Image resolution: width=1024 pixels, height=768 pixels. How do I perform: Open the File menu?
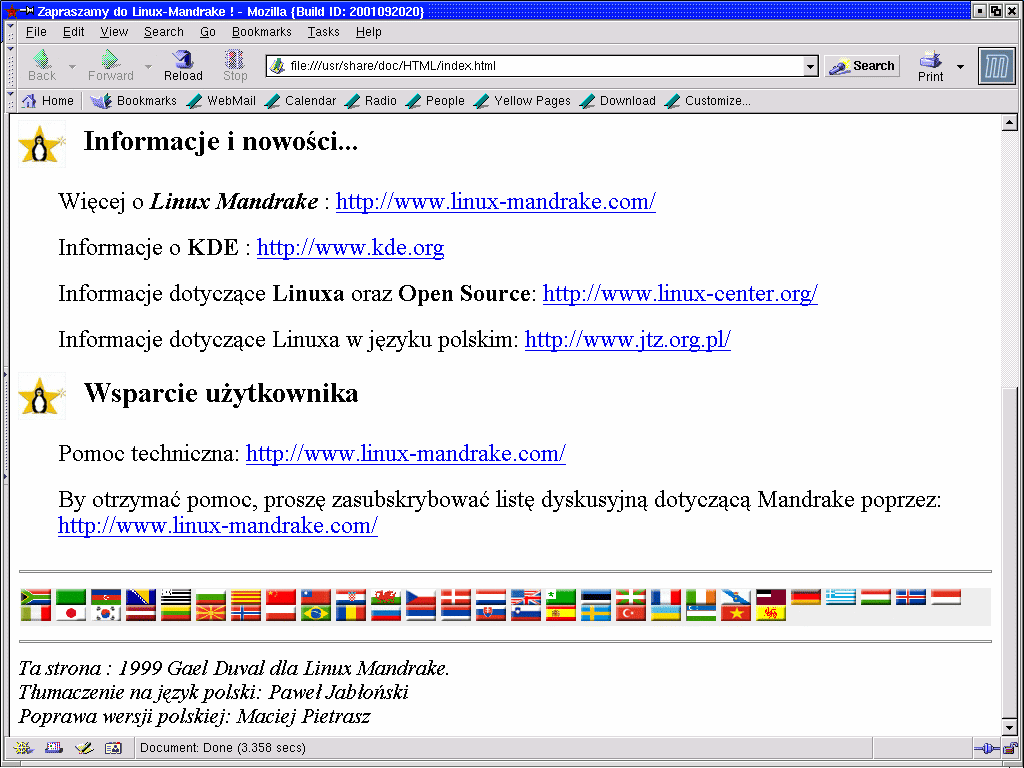36,31
